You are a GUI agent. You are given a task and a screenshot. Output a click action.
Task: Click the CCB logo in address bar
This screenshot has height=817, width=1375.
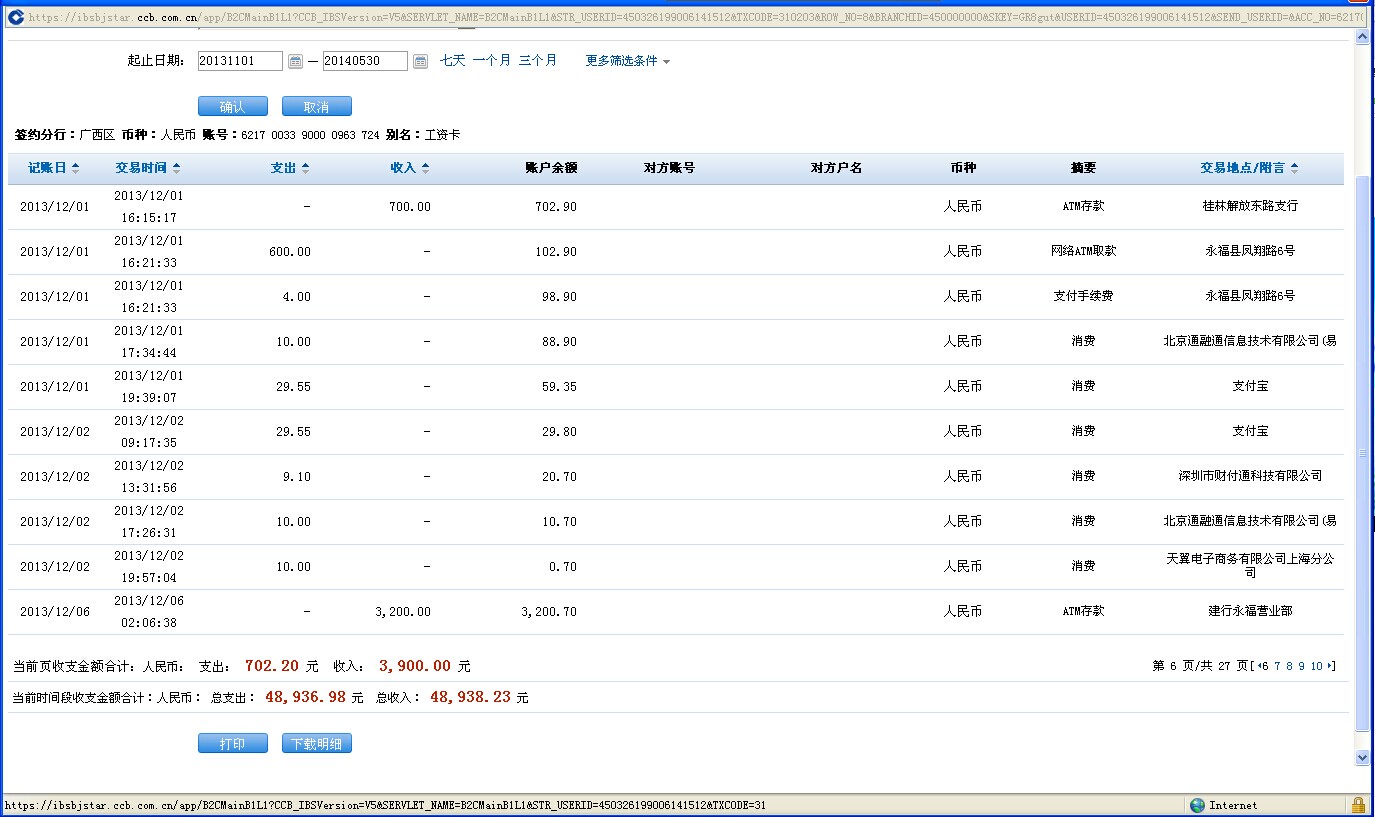click(15, 17)
